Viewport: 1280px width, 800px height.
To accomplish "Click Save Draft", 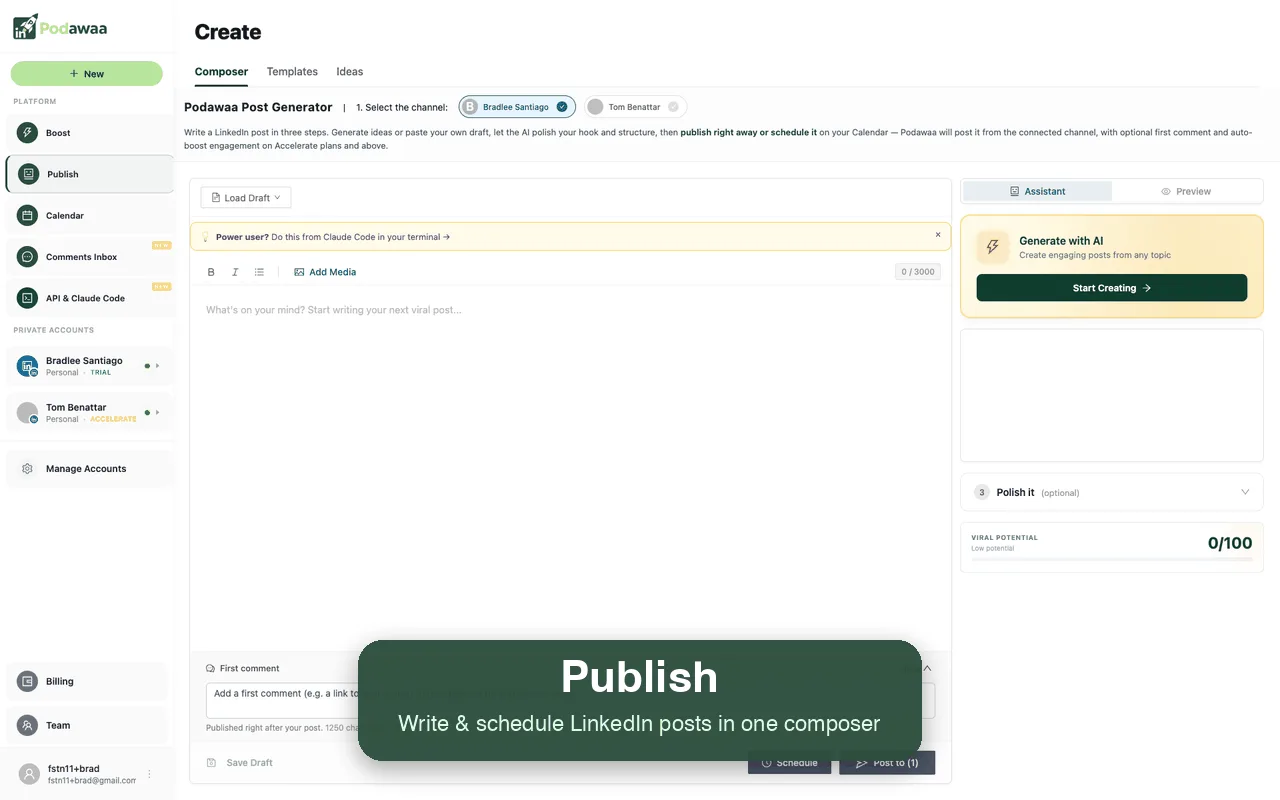I will coord(239,763).
